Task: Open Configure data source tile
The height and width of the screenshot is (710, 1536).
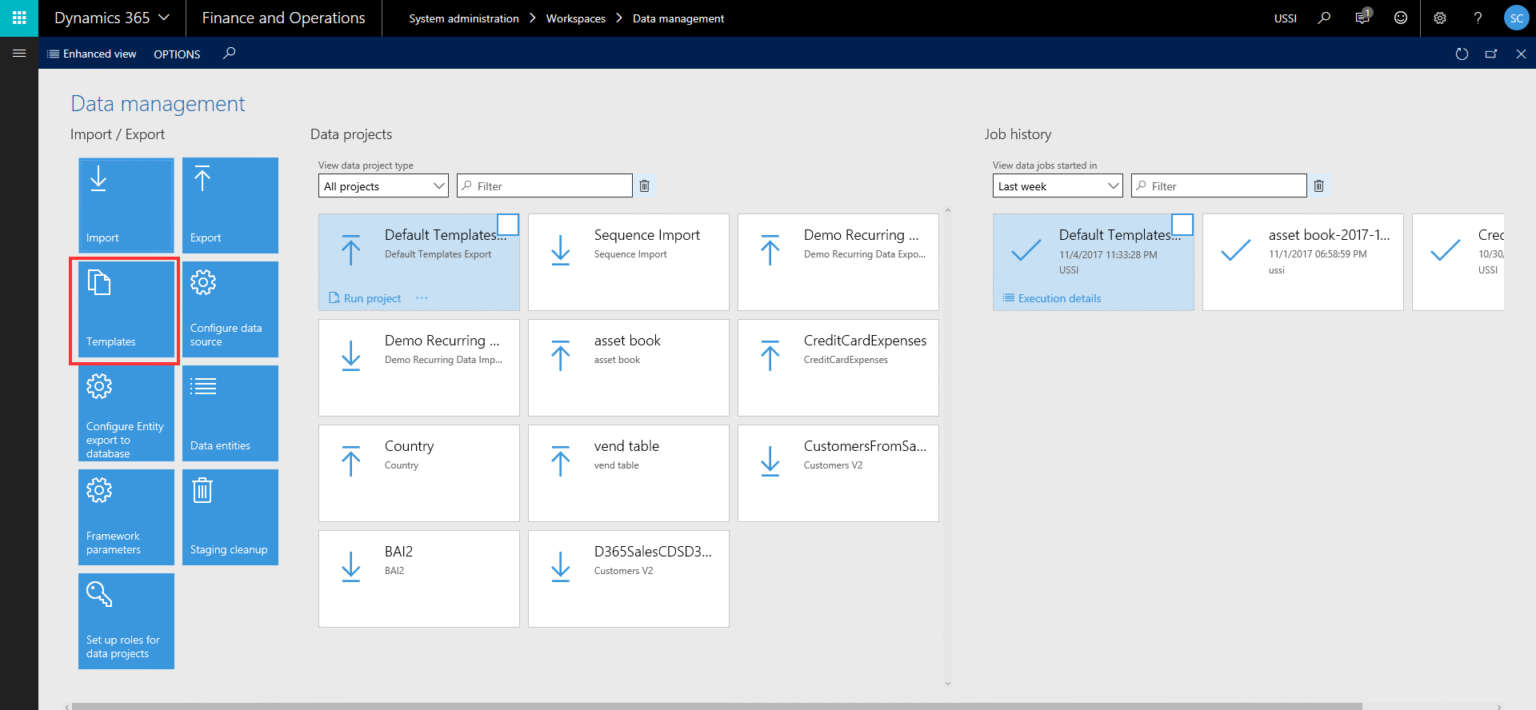Action: point(230,309)
